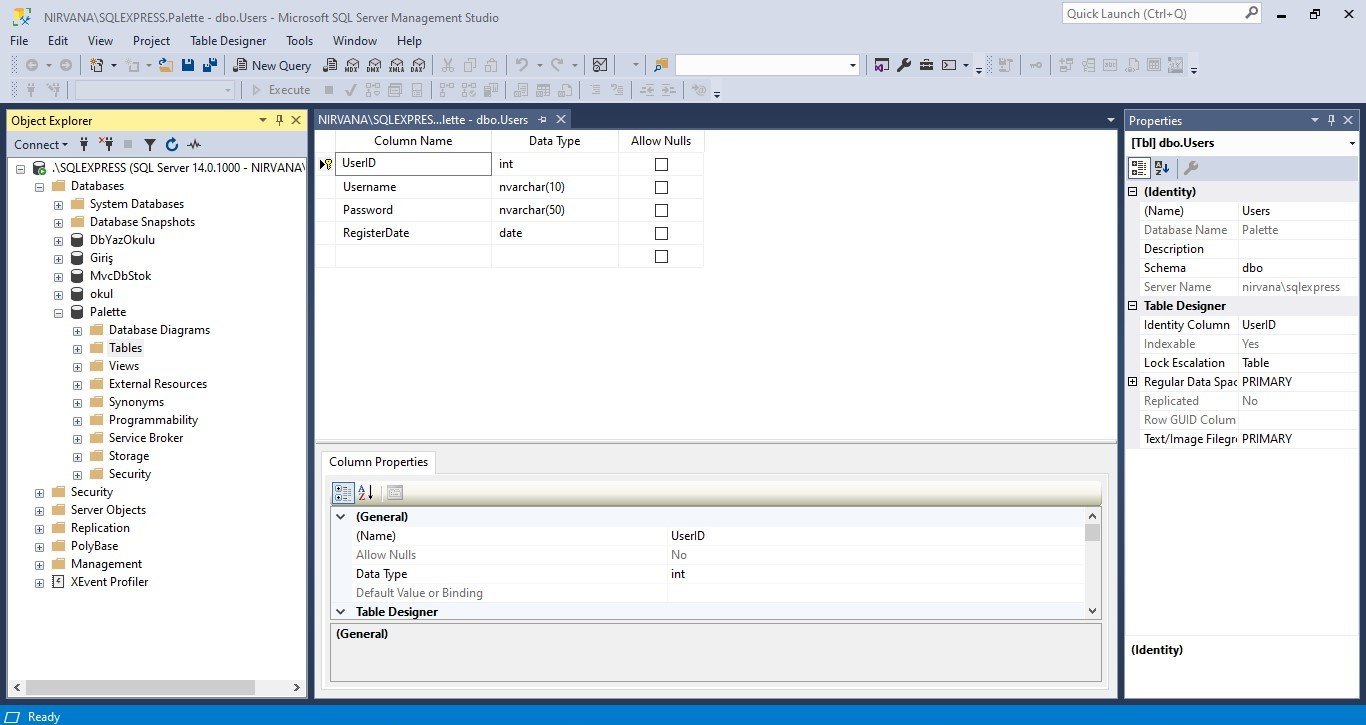The image size is (1366, 725).
Task: Open Analysis Services DAX Query icon
Action: pyautogui.click(x=418, y=65)
